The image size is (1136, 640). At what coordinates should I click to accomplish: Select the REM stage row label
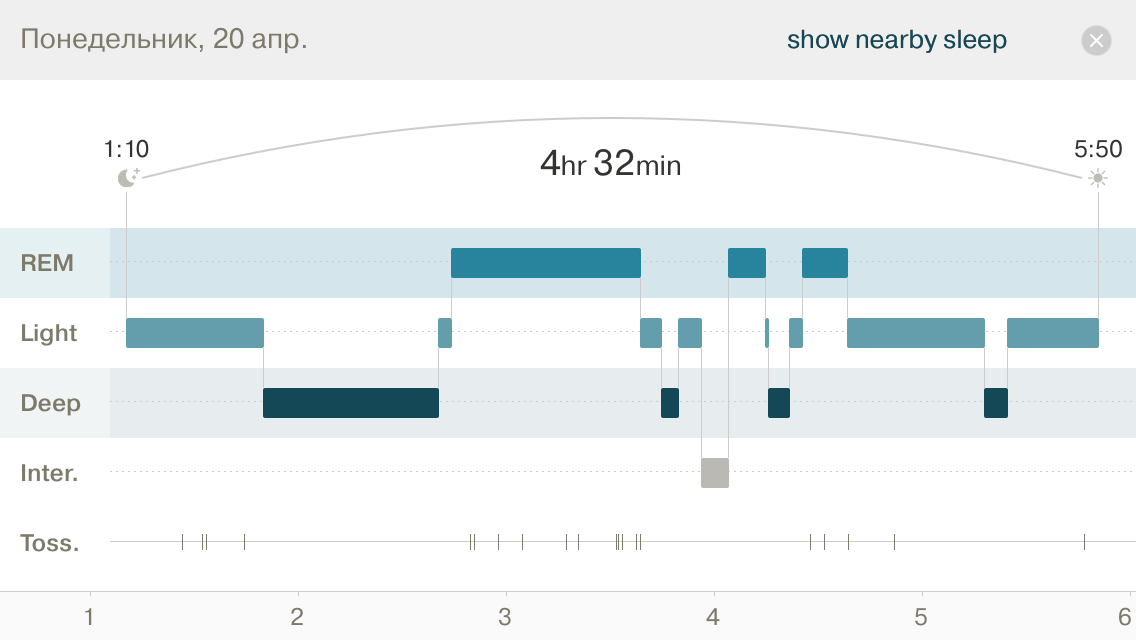[x=47, y=263]
